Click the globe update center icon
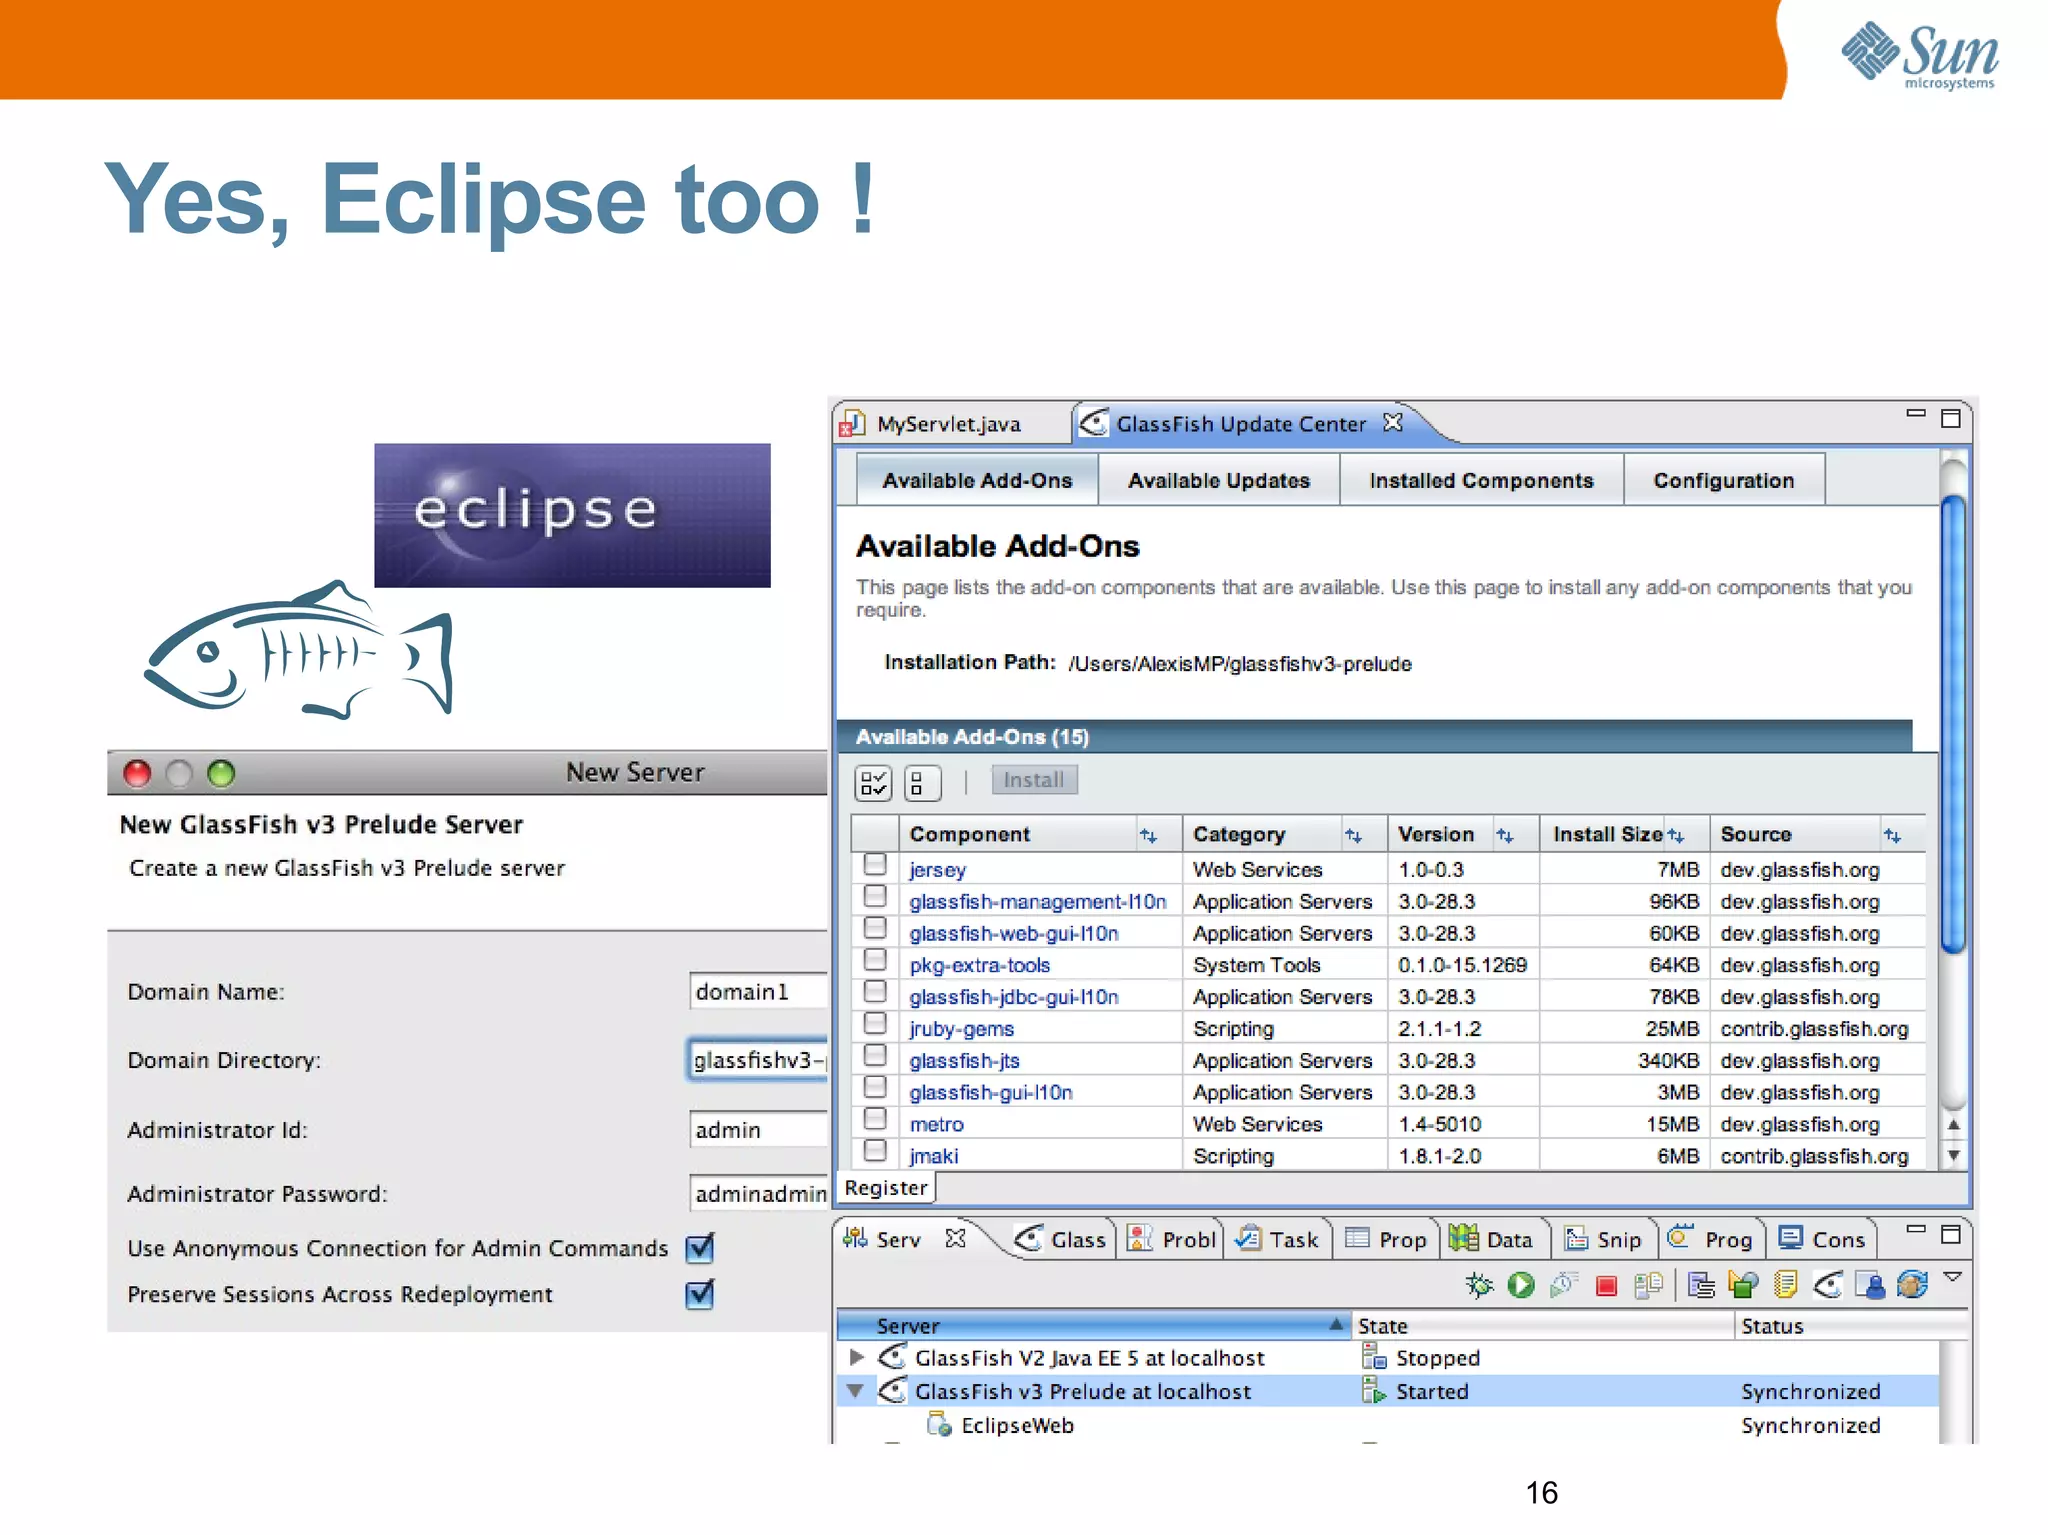Screen dimensions: 2048x1535 click(x=1912, y=1285)
